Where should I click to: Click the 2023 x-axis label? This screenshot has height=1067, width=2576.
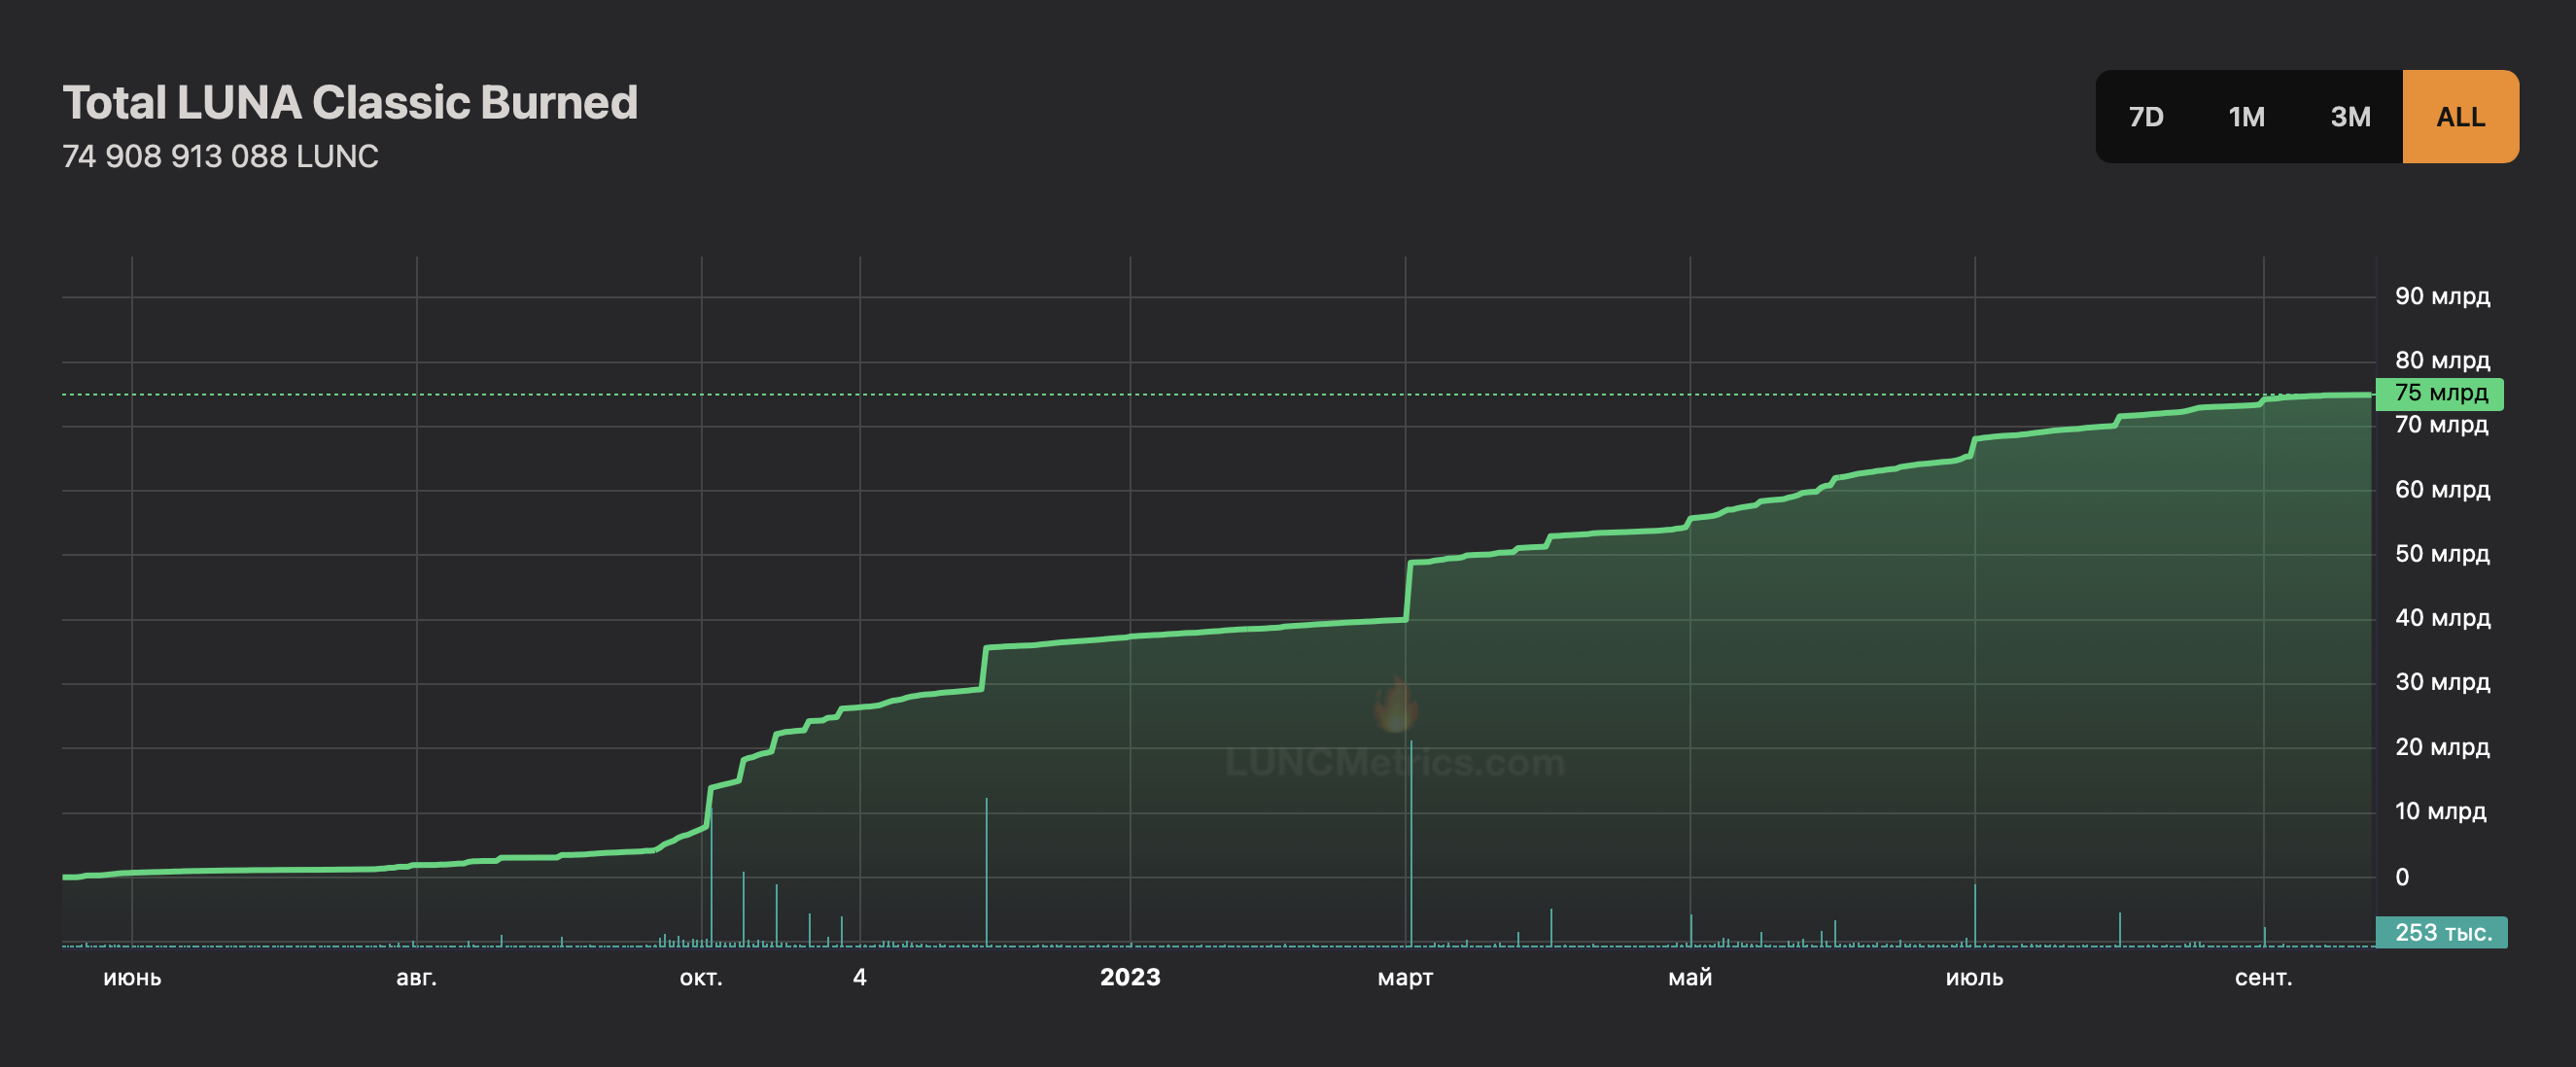[1130, 977]
